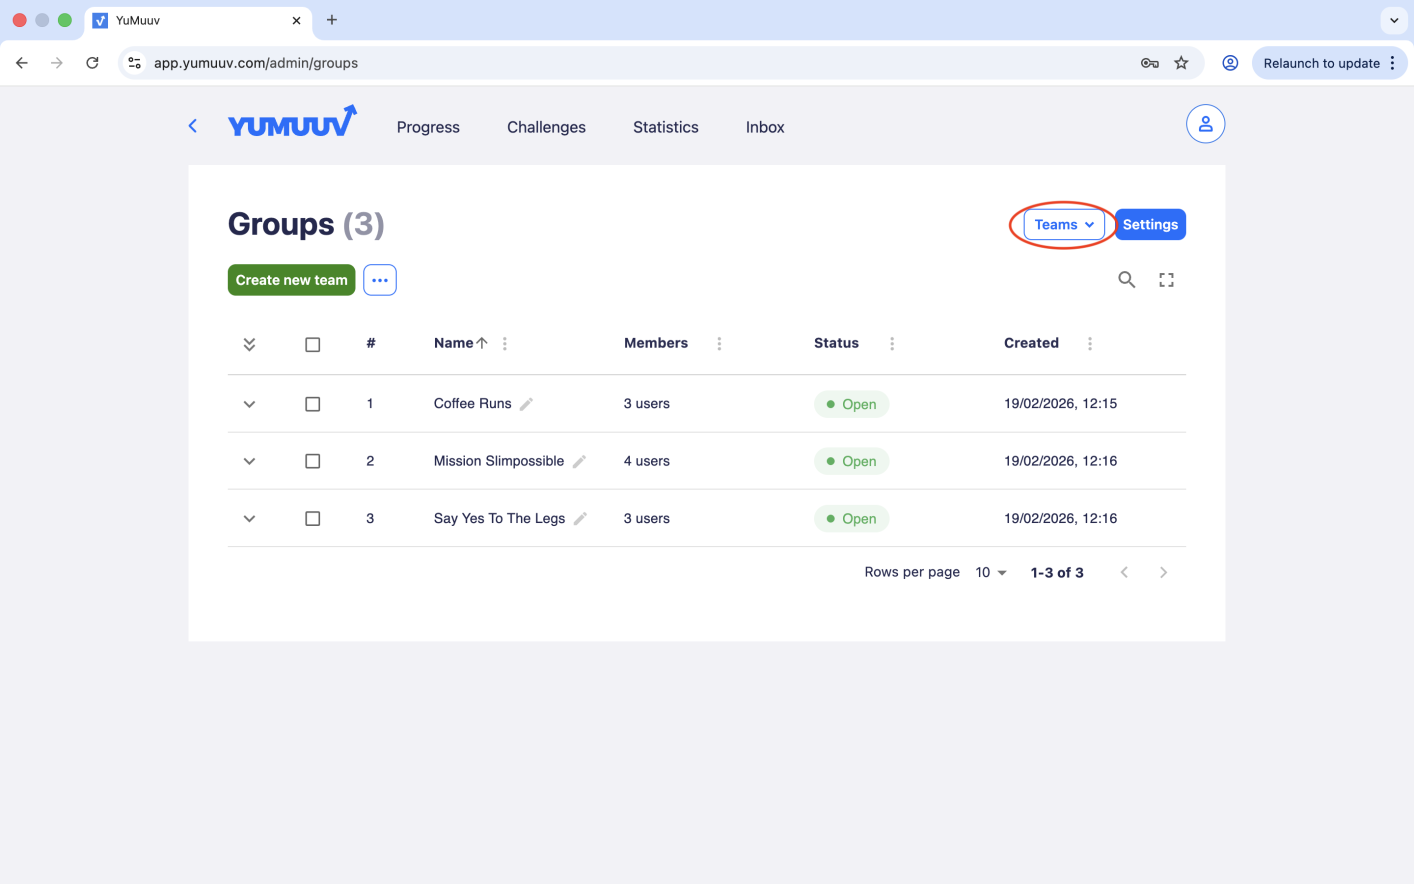Image resolution: width=1414 pixels, height=884 pixels.
Task: Open the three-dot more actions button
Action: [x=380, y=280]
